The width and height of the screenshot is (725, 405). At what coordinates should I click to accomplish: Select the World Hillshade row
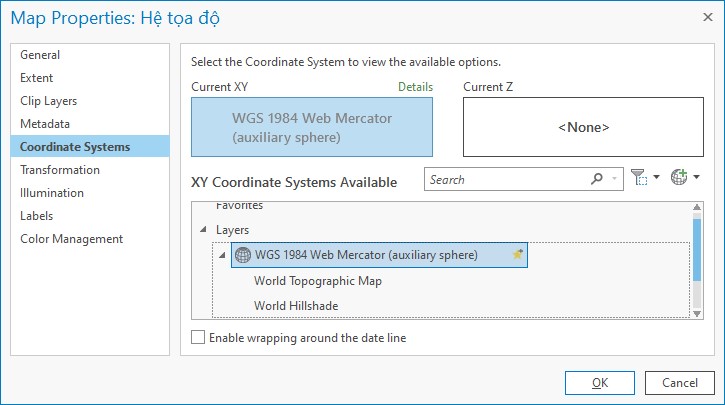296,306
